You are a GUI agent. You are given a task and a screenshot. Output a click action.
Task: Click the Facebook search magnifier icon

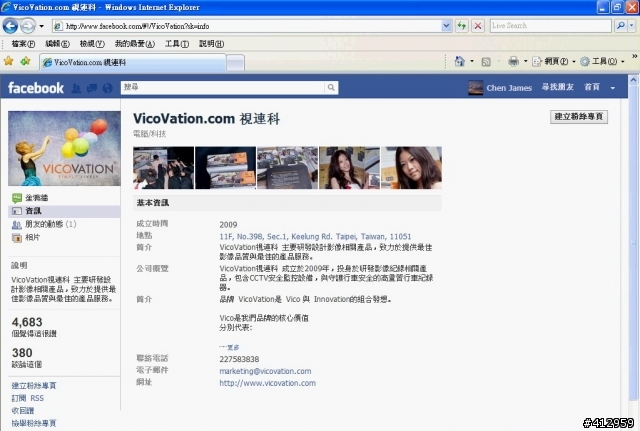coord(331,87)
